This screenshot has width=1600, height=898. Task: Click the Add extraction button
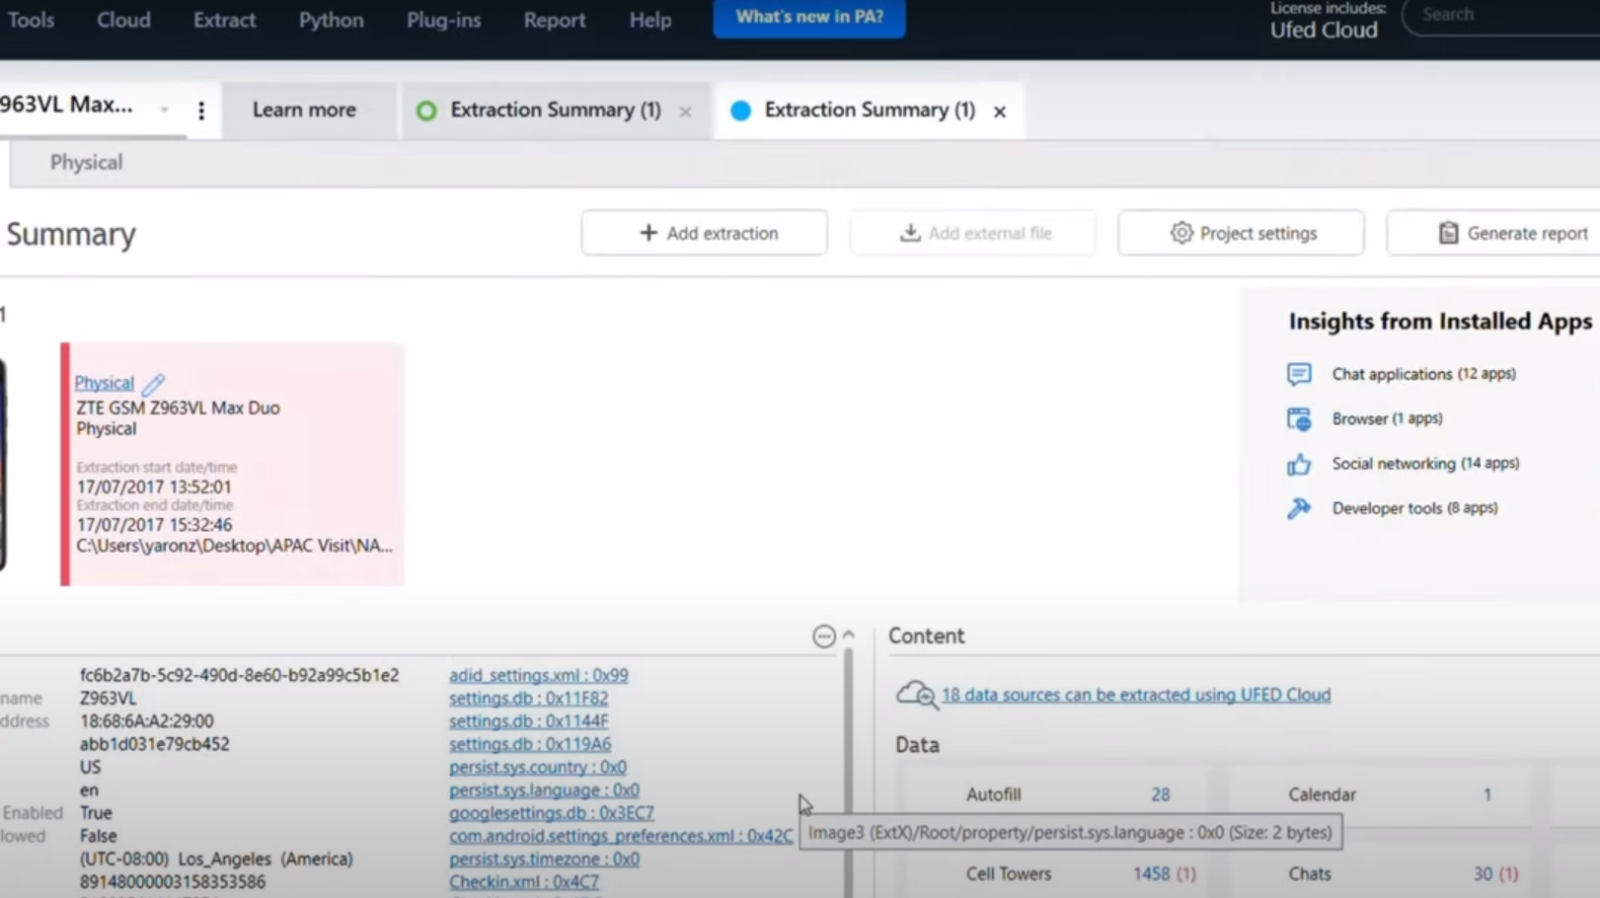[704, 233]
